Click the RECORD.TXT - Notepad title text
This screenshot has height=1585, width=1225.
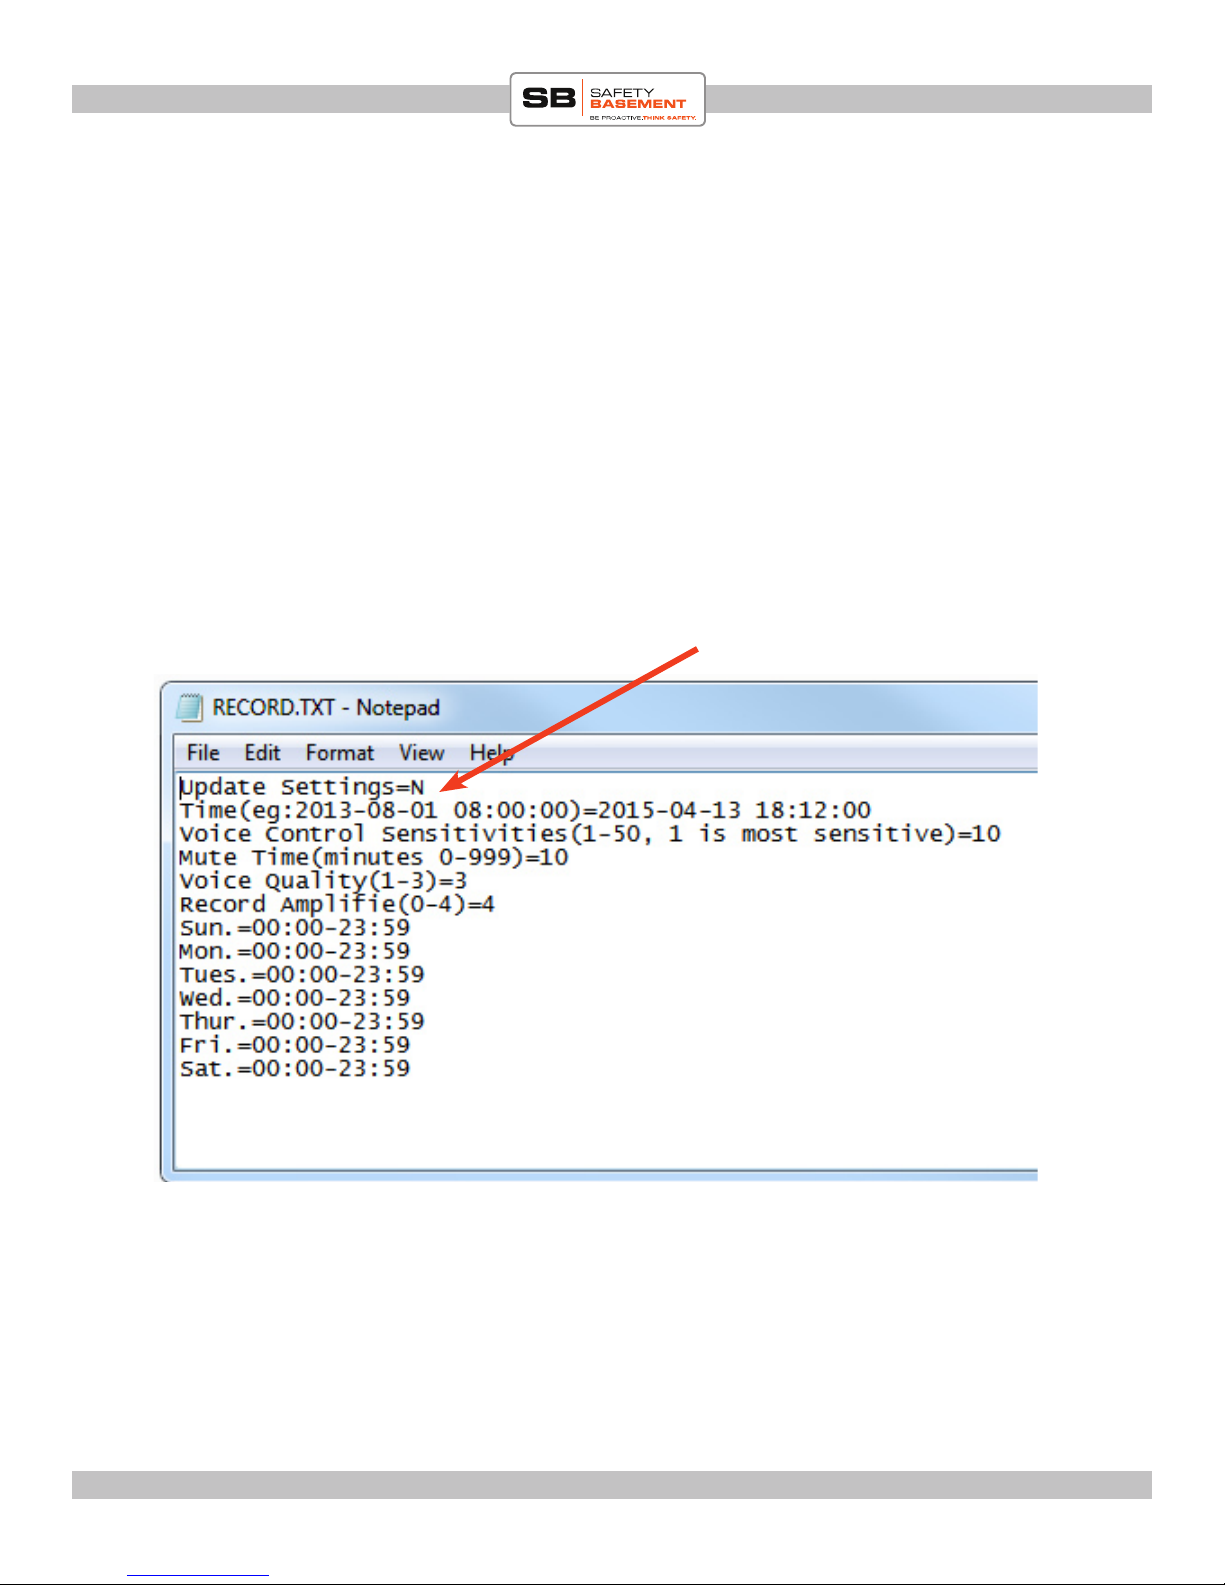coord(326,708)
